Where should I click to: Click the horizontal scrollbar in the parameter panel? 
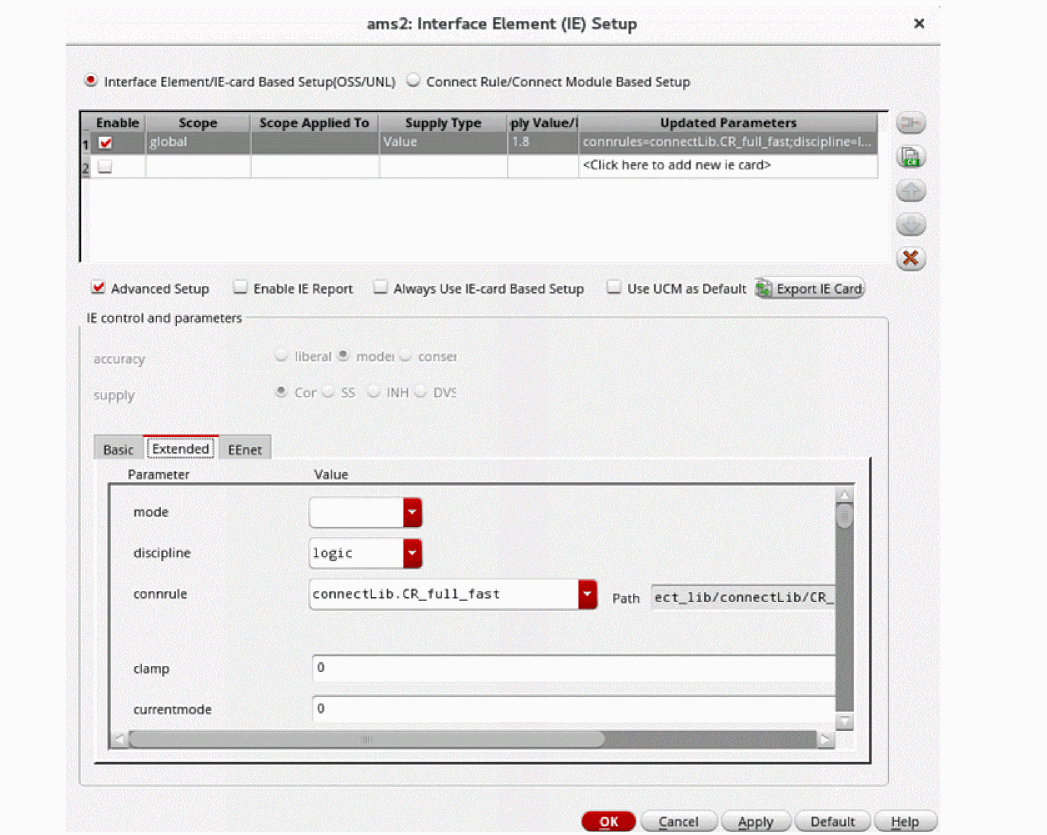pyautogui.click(x=367, y=739)
